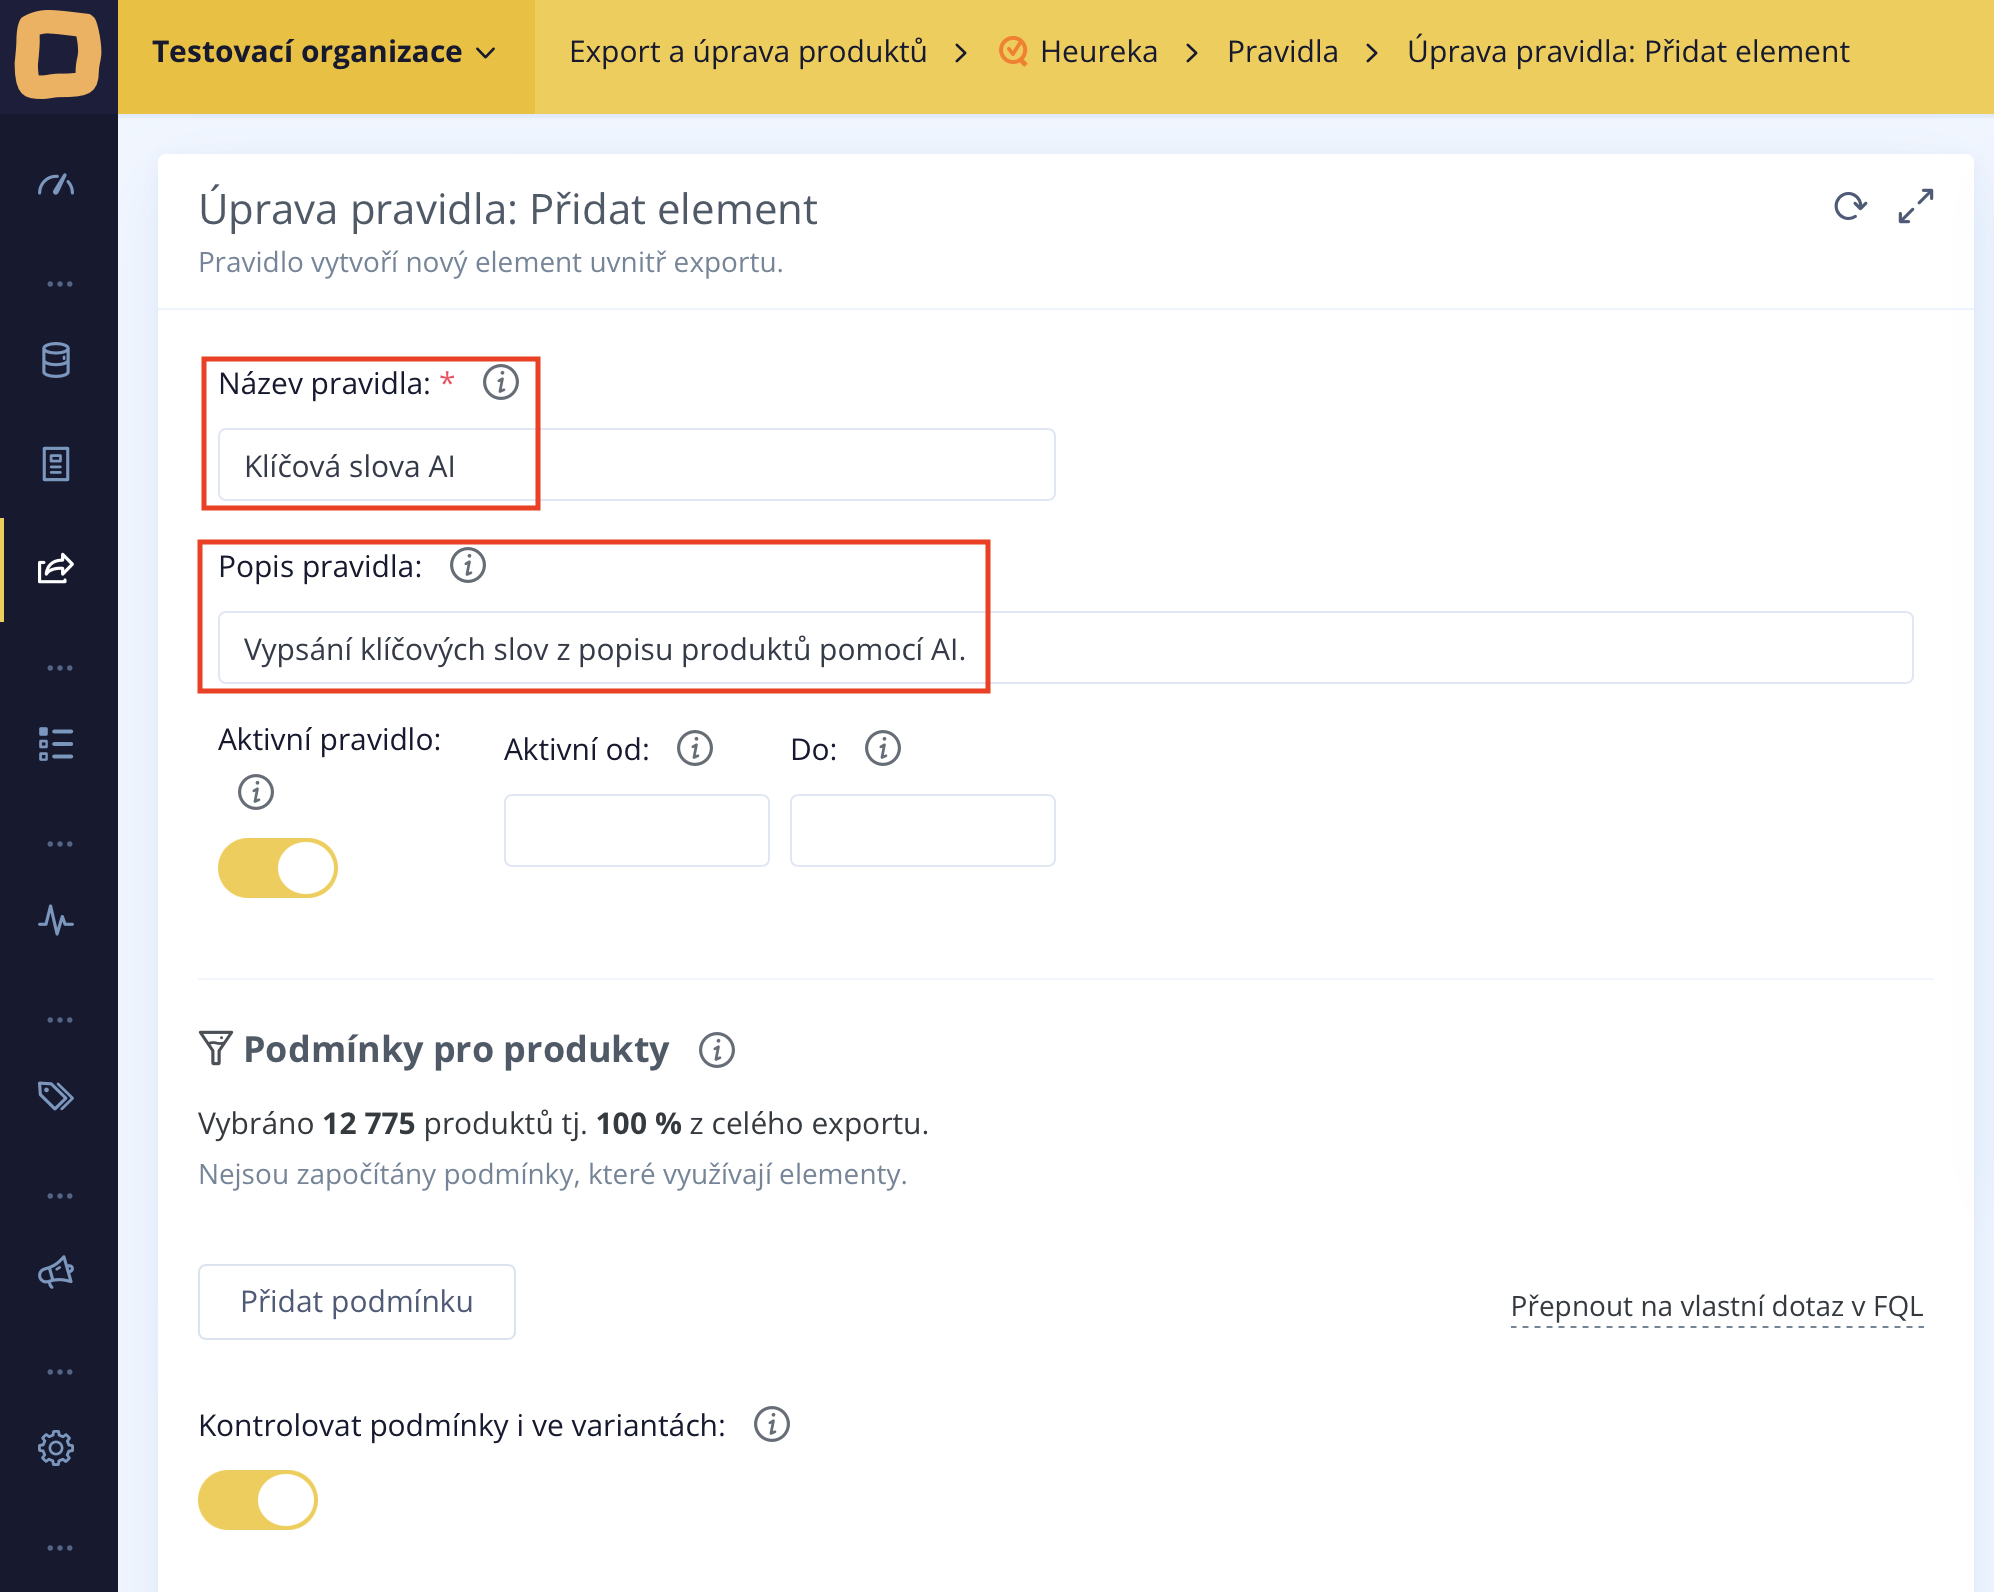This screenshot has width=1994, height=1592.
Task: Open the Aktivní od date field
Action: click(636, 830)
